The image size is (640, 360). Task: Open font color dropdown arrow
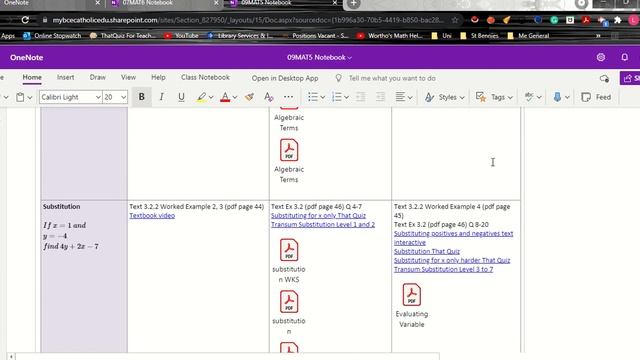click(235, 97)
